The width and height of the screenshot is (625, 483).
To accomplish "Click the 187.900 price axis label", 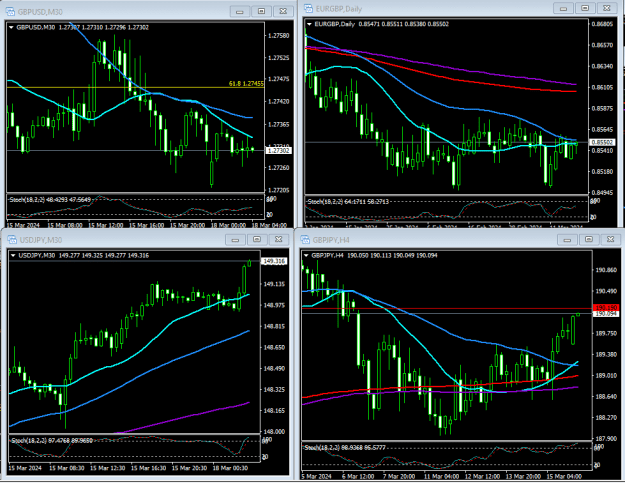I will (x=606, y=439).
